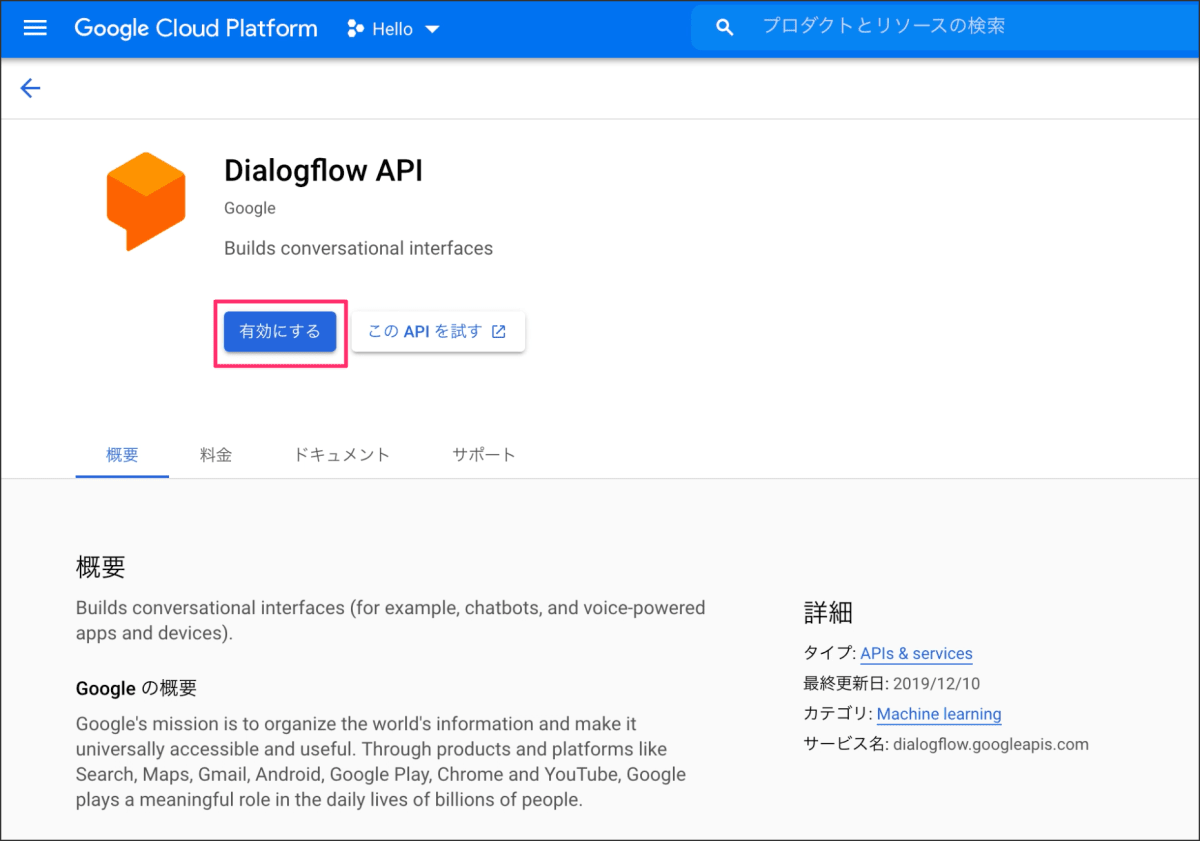The height and width of the screenshot is (841, 1200).
Task: Click the Google Cloud Platform title
Action: tap(196, 28)
